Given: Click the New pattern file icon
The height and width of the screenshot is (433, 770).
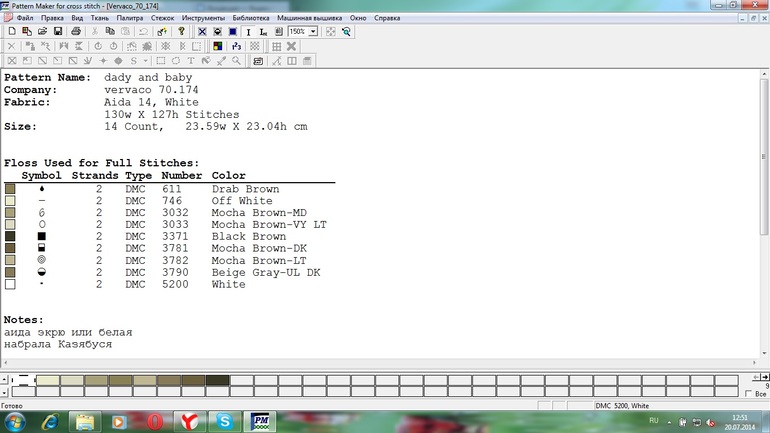Looking at the screenshot, I should tap(12, 31).
